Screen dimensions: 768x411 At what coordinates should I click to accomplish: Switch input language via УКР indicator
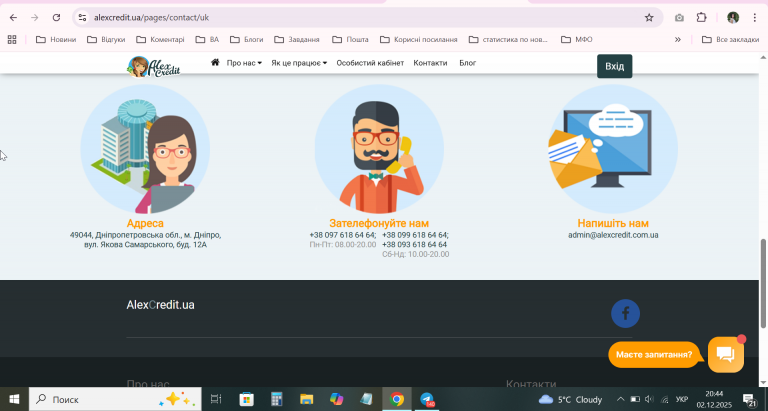pyautogui.click(x=682, y=399)
